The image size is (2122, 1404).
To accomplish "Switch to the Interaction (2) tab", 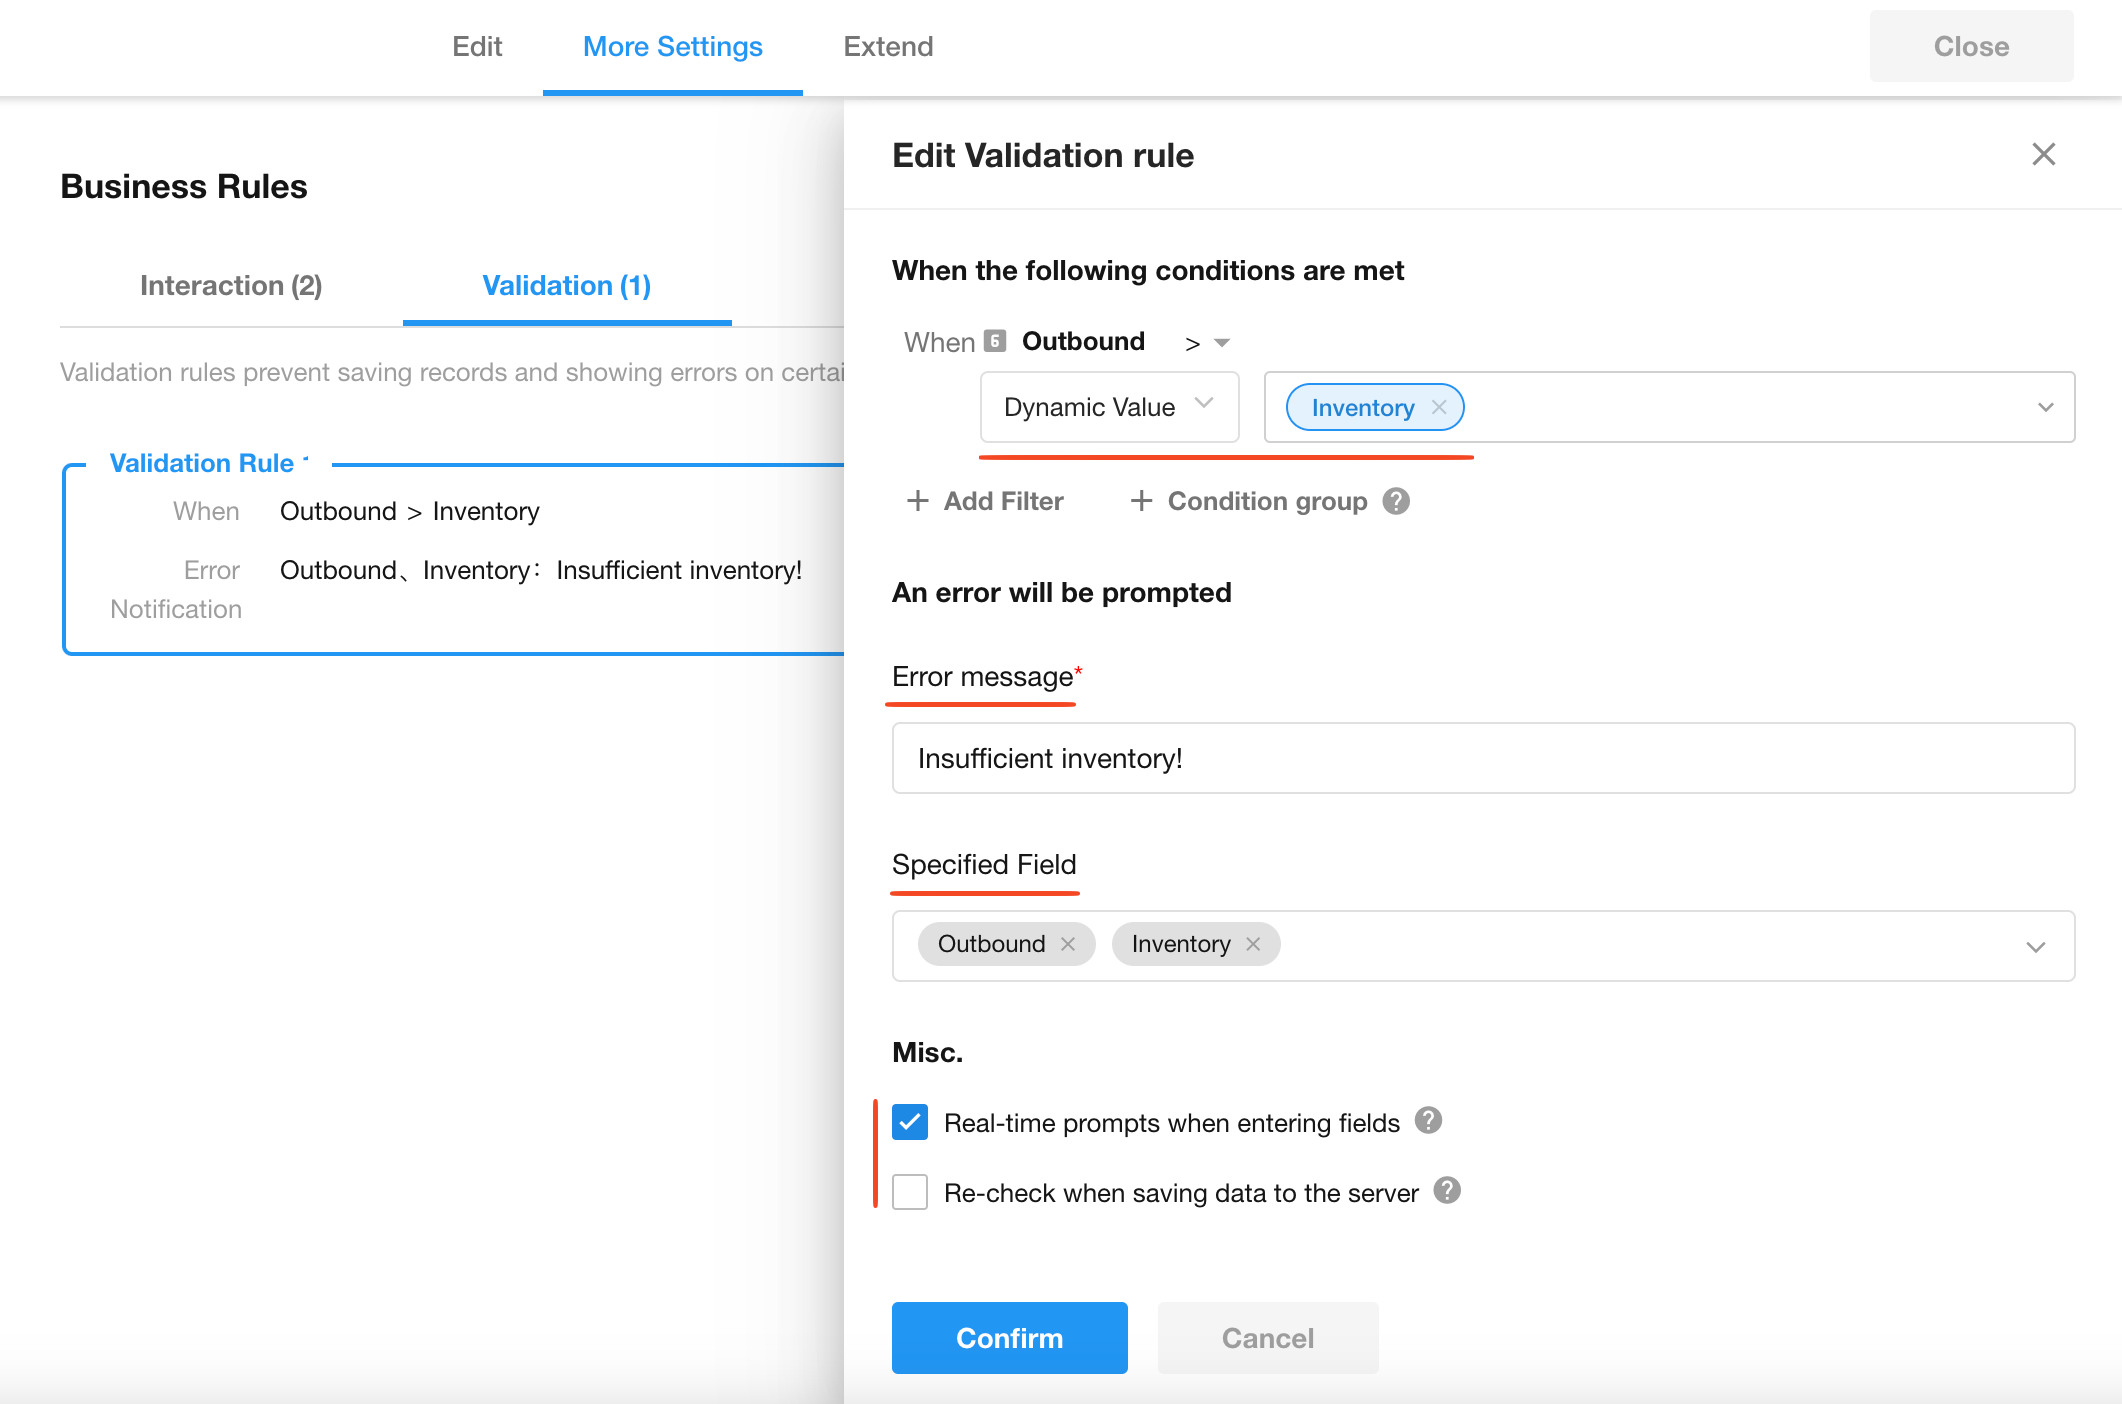I will [x=231, y=286].
